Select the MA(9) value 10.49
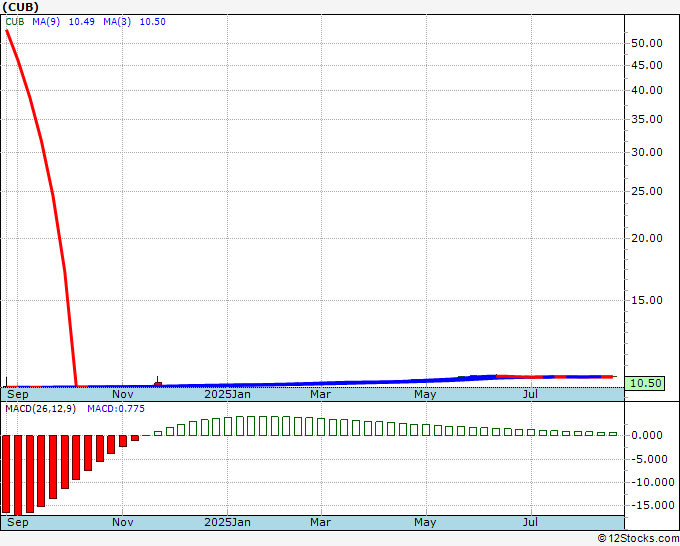This screenshot has height=546, width=680. pyautogui.click(x=82, y=22)
